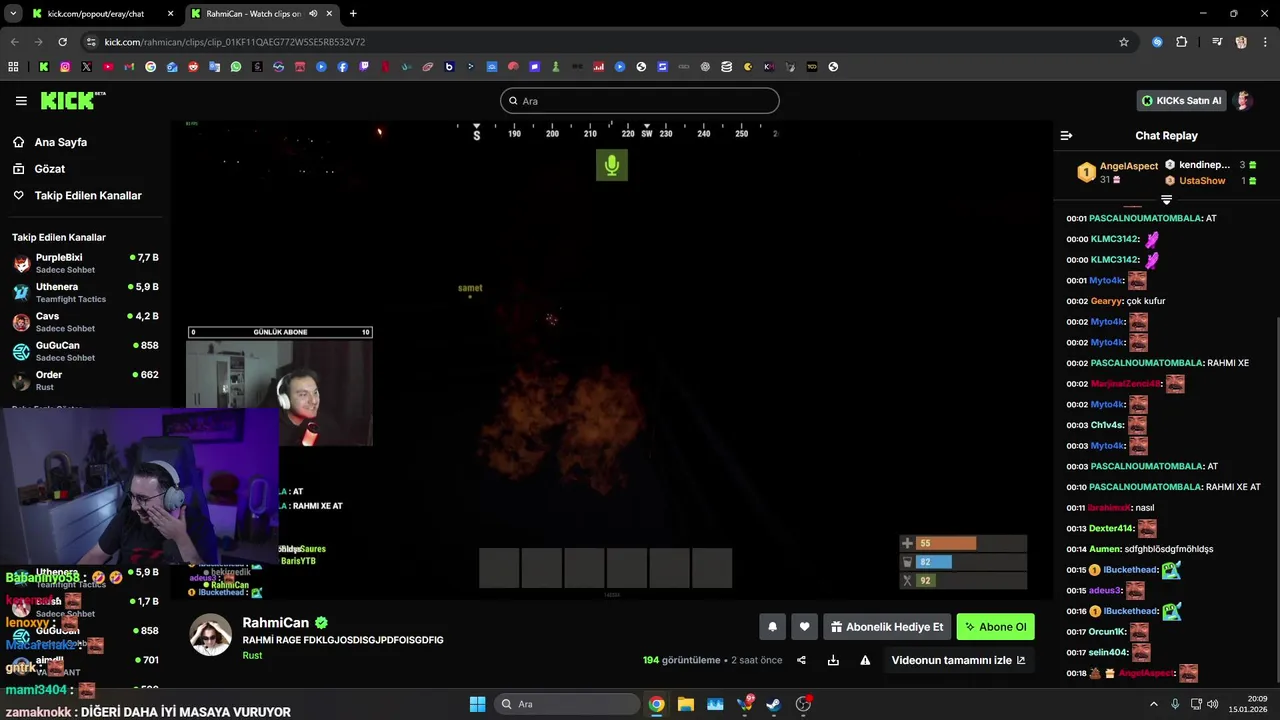Click AngelAspect in the top gifters leaderboard

[1128, 166]
